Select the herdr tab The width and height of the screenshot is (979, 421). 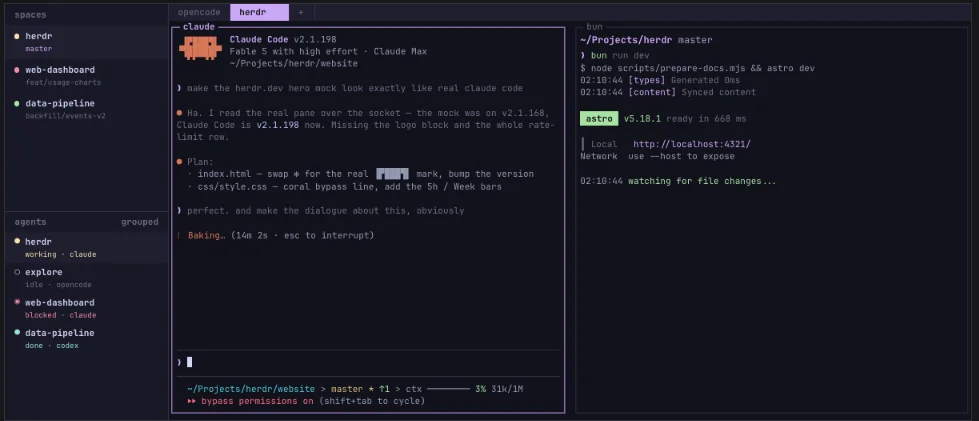(259, 12)
